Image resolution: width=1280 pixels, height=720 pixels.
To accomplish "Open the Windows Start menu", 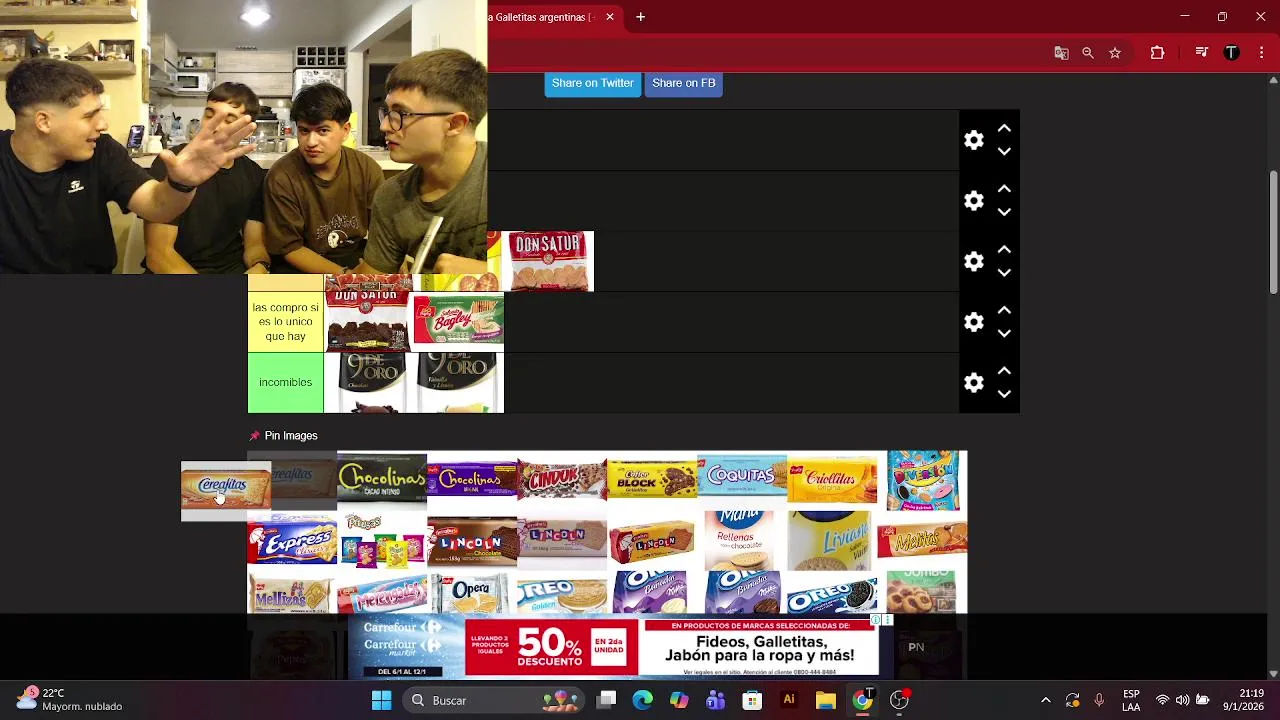I will [382, 700].
